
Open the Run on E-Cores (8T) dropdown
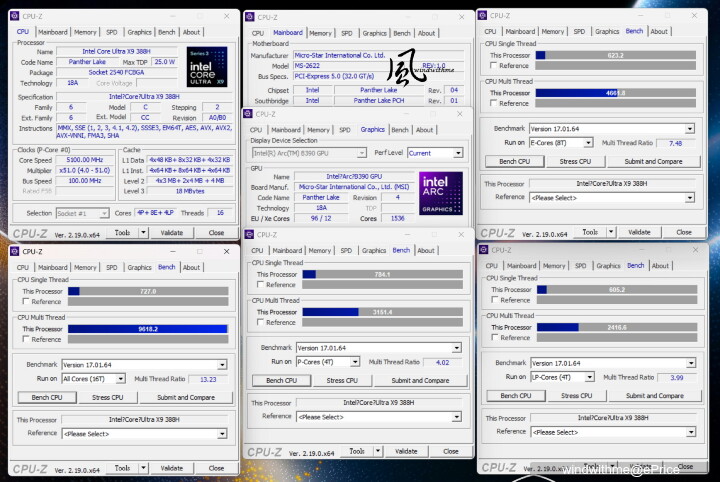(561, 143)
